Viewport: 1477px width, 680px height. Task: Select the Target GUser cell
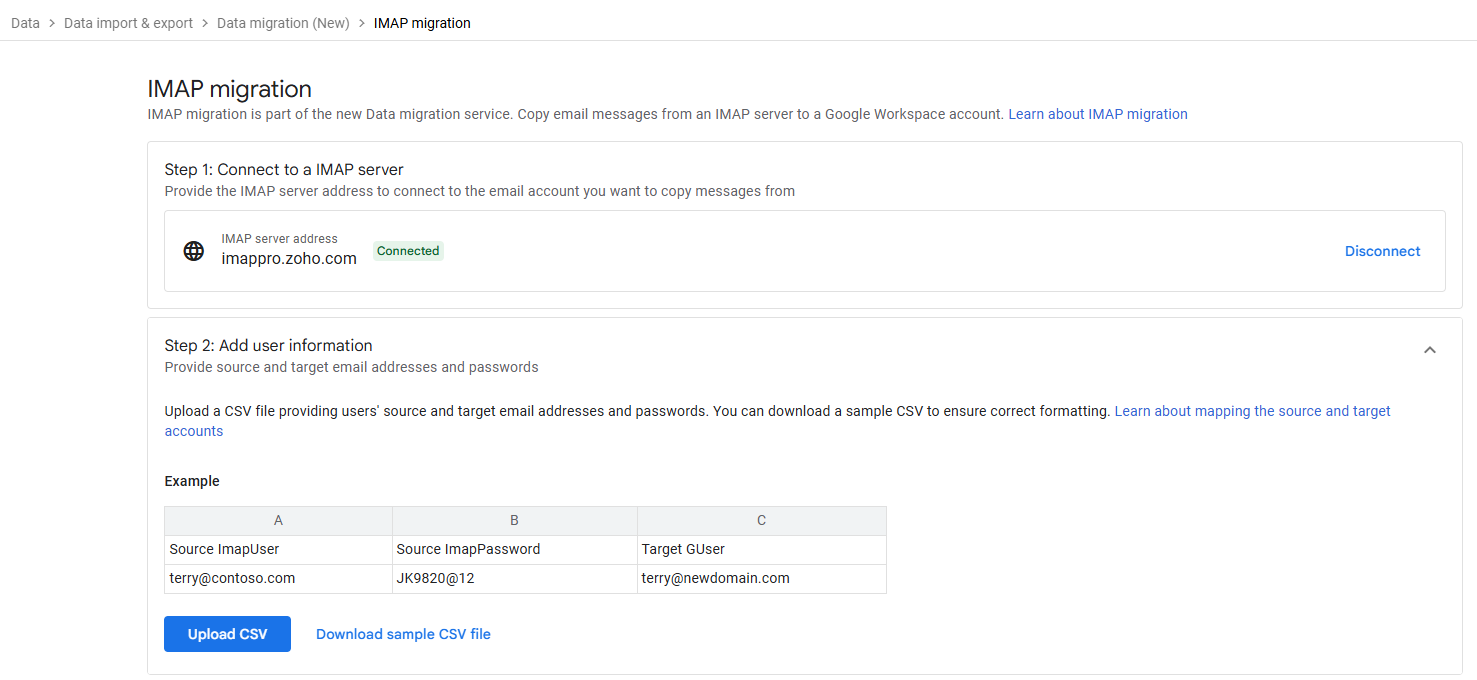[762, 549]
